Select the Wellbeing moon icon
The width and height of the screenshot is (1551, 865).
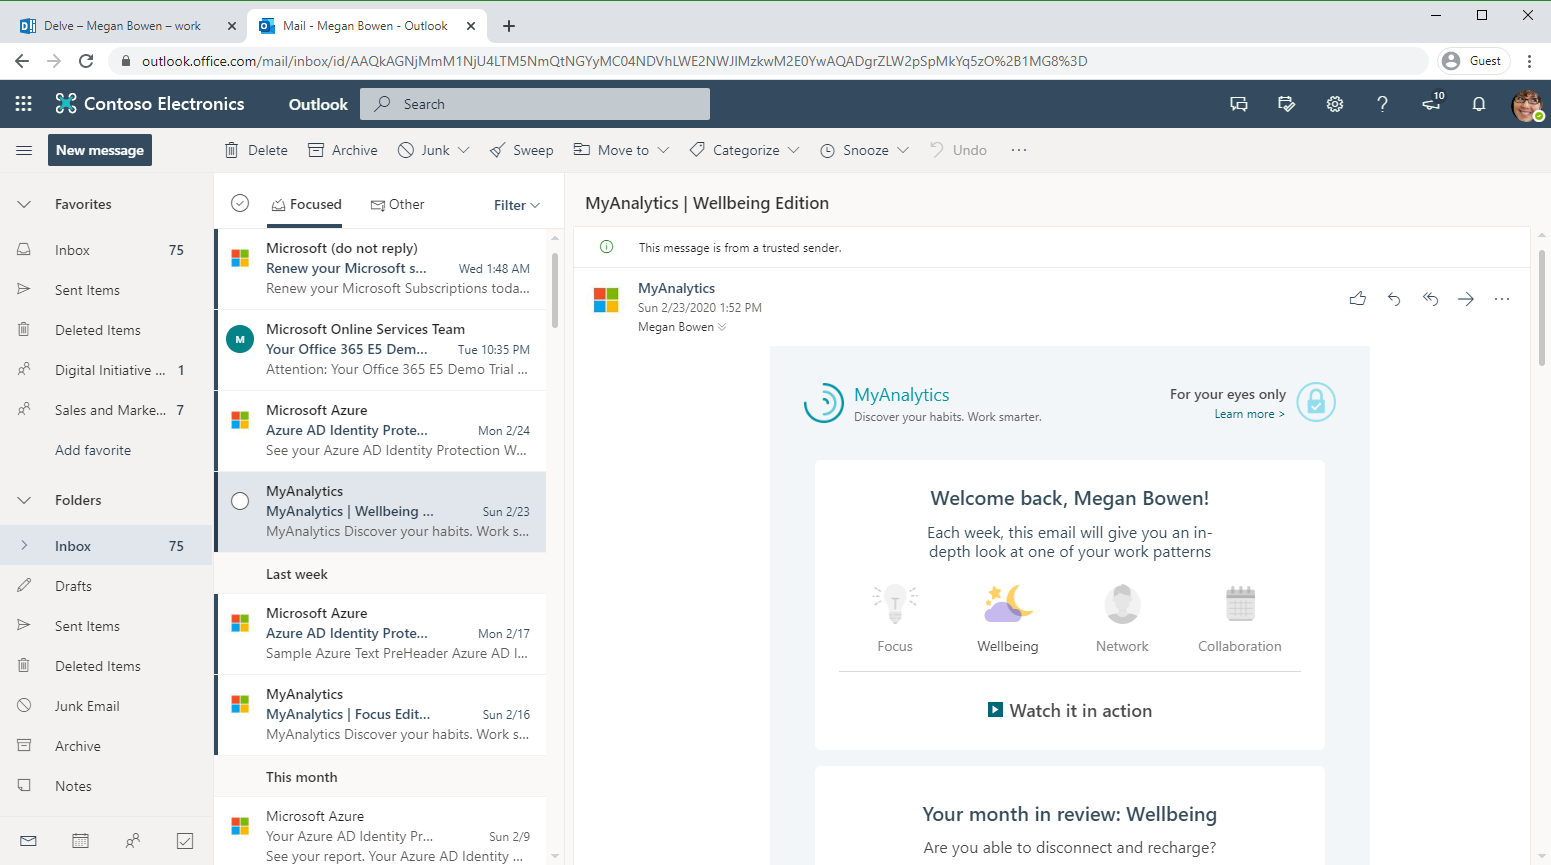point(1008,604)
